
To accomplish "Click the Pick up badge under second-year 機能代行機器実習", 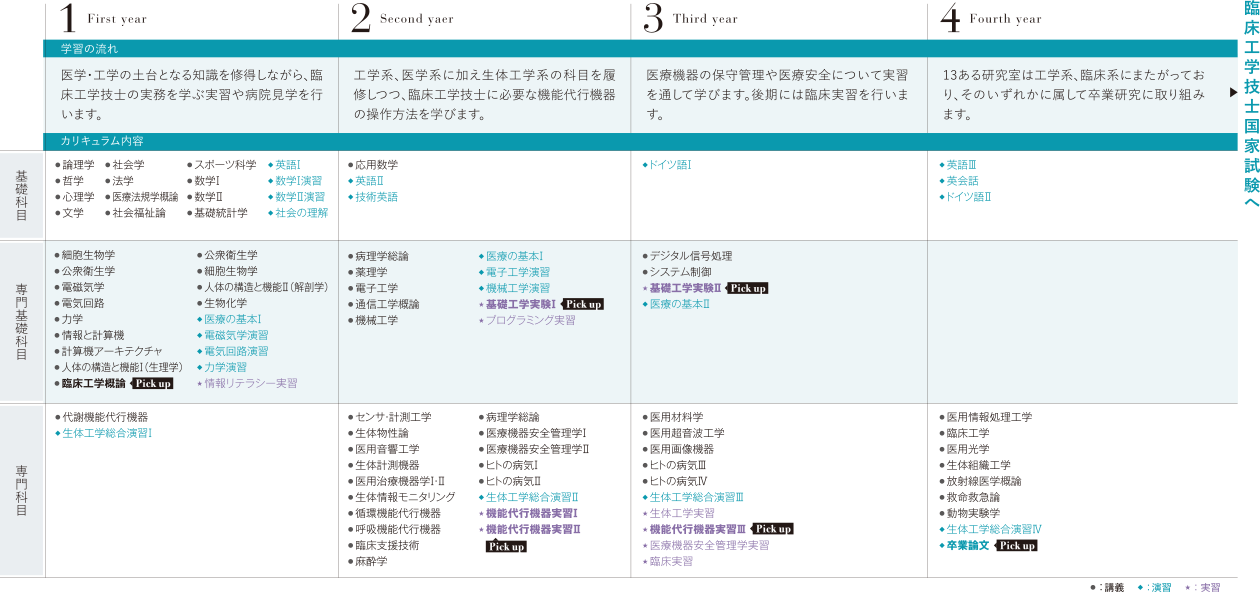I will tap(505, 547).
